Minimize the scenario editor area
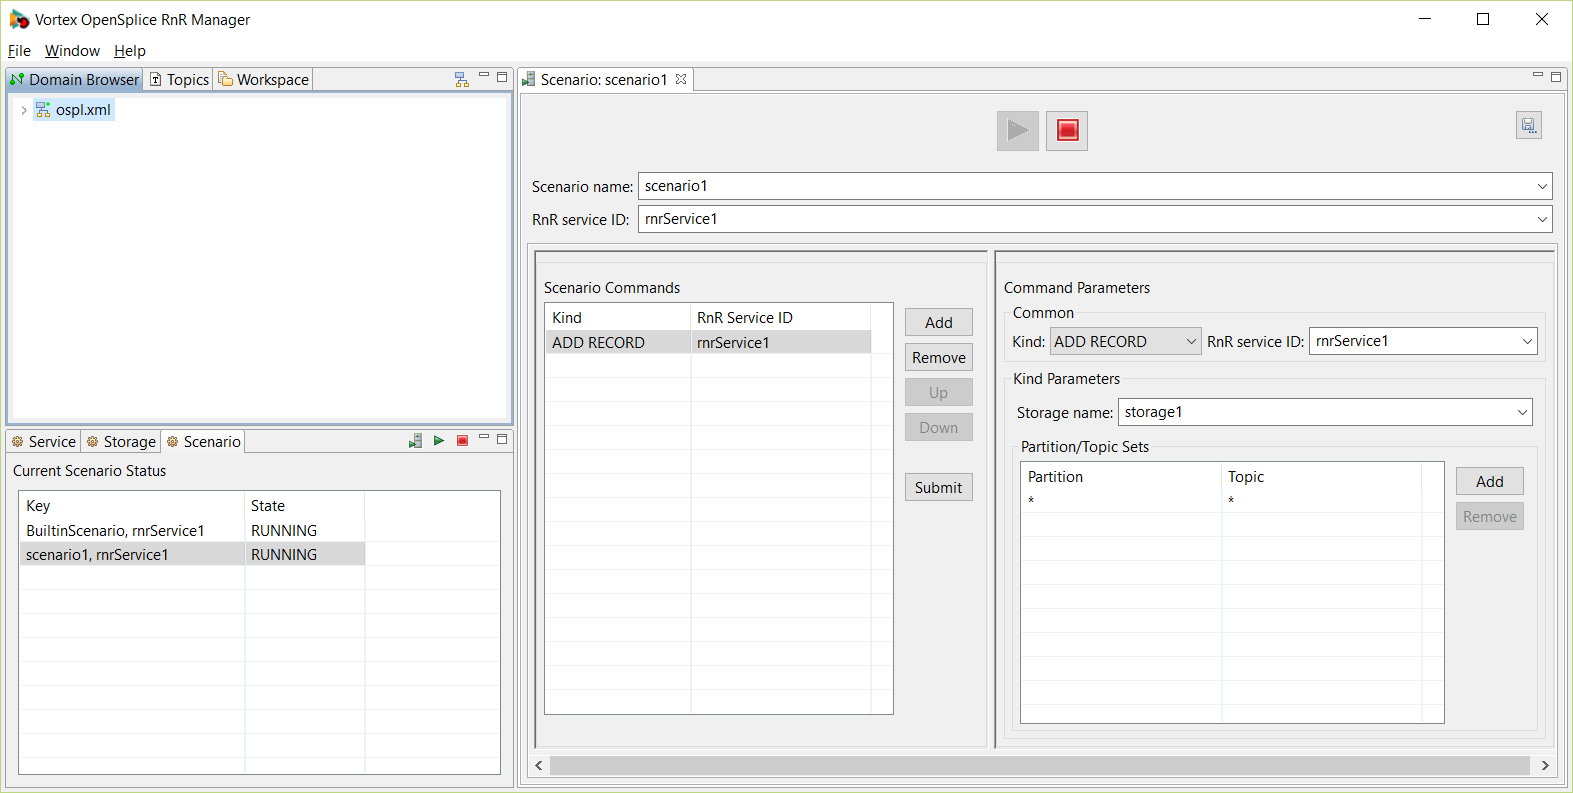 point(1538,76)
